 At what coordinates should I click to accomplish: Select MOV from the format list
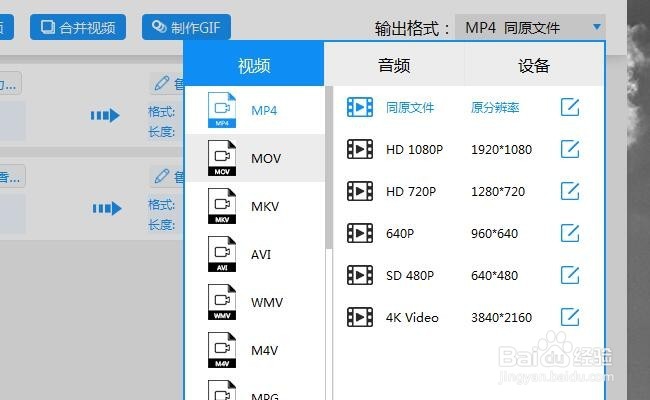(x=256, y=158)
